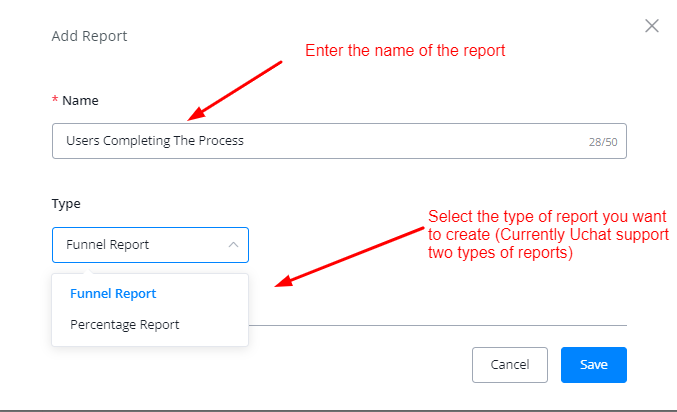Click the red required asterisk
Image resolution: width=677 pixels, height=412 pixels.
click(55, 101)
